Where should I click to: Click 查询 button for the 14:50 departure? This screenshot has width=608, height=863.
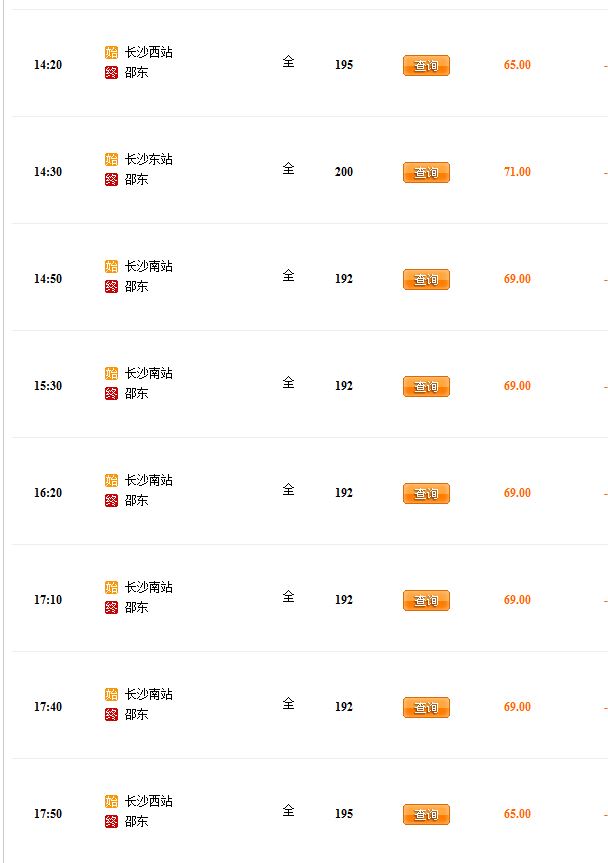point(426,280)
